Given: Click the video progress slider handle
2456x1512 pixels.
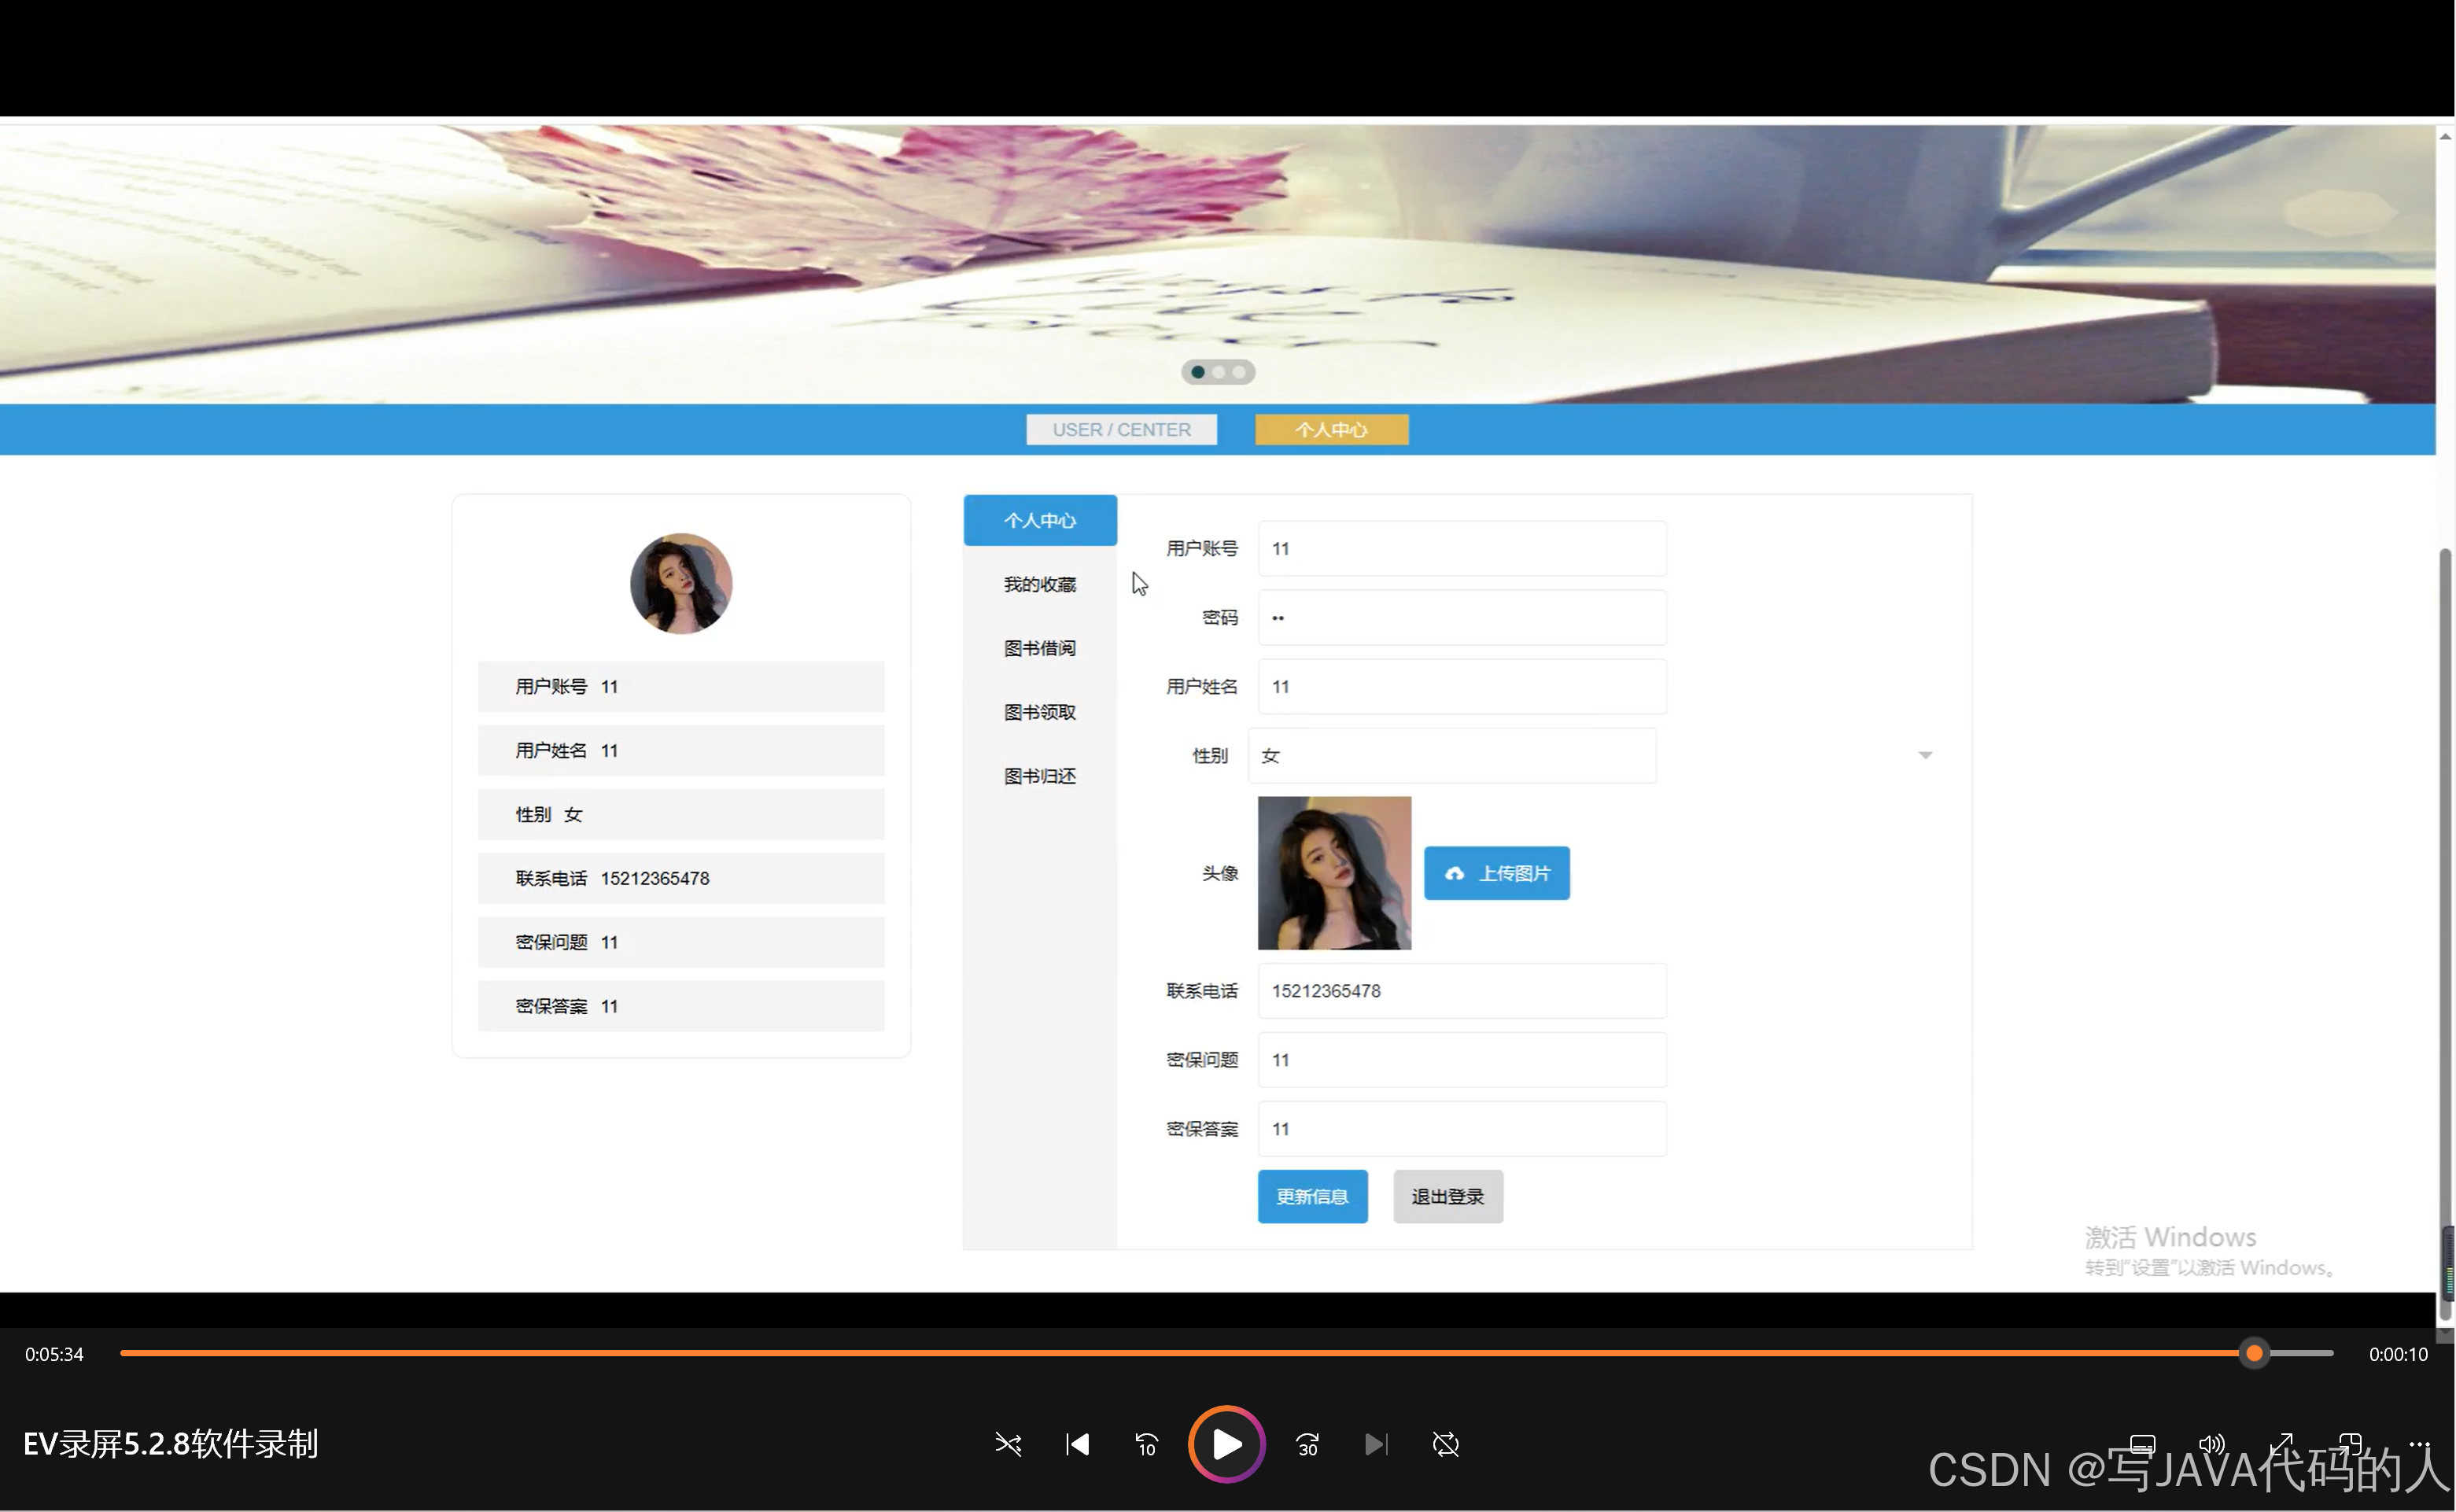Looking at the screenshot, I should 2254,1353.
